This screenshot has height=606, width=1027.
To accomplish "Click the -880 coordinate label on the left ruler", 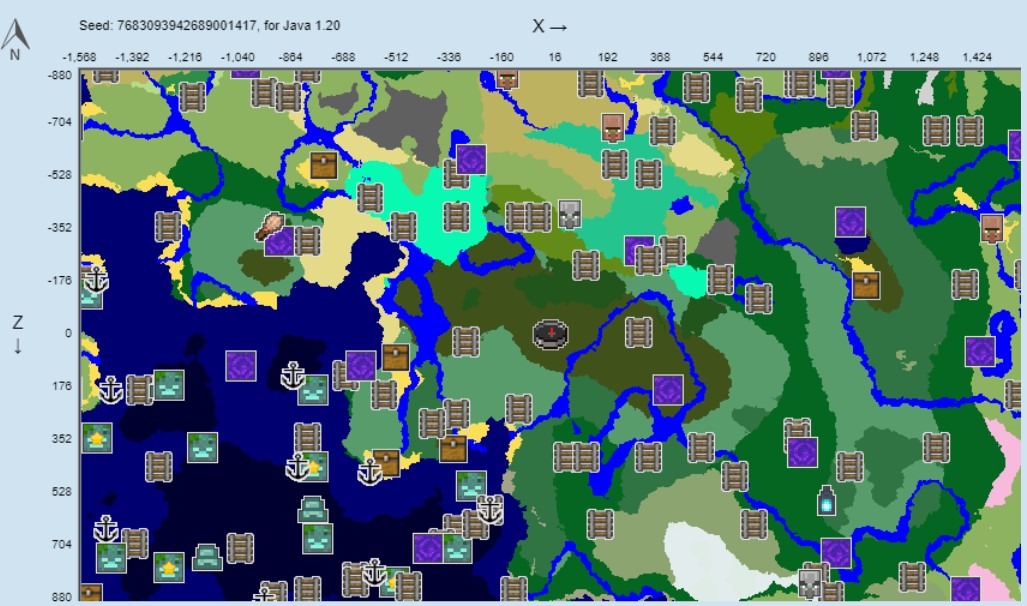I will [x=59, y=73].
